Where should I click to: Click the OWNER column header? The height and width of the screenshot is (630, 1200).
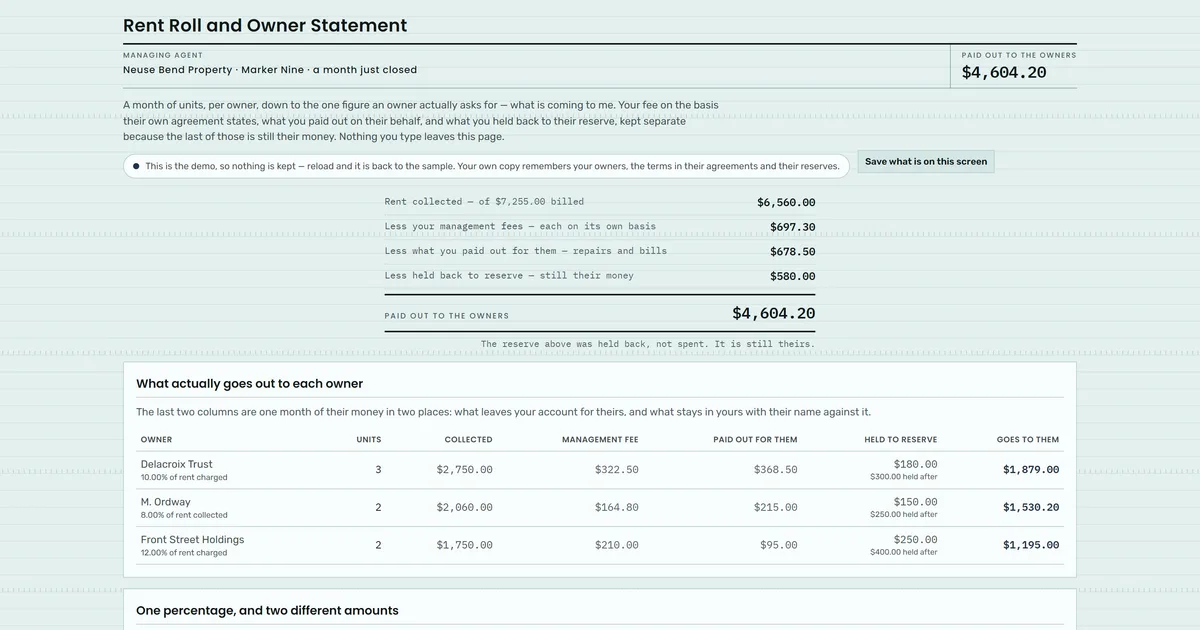157,440
